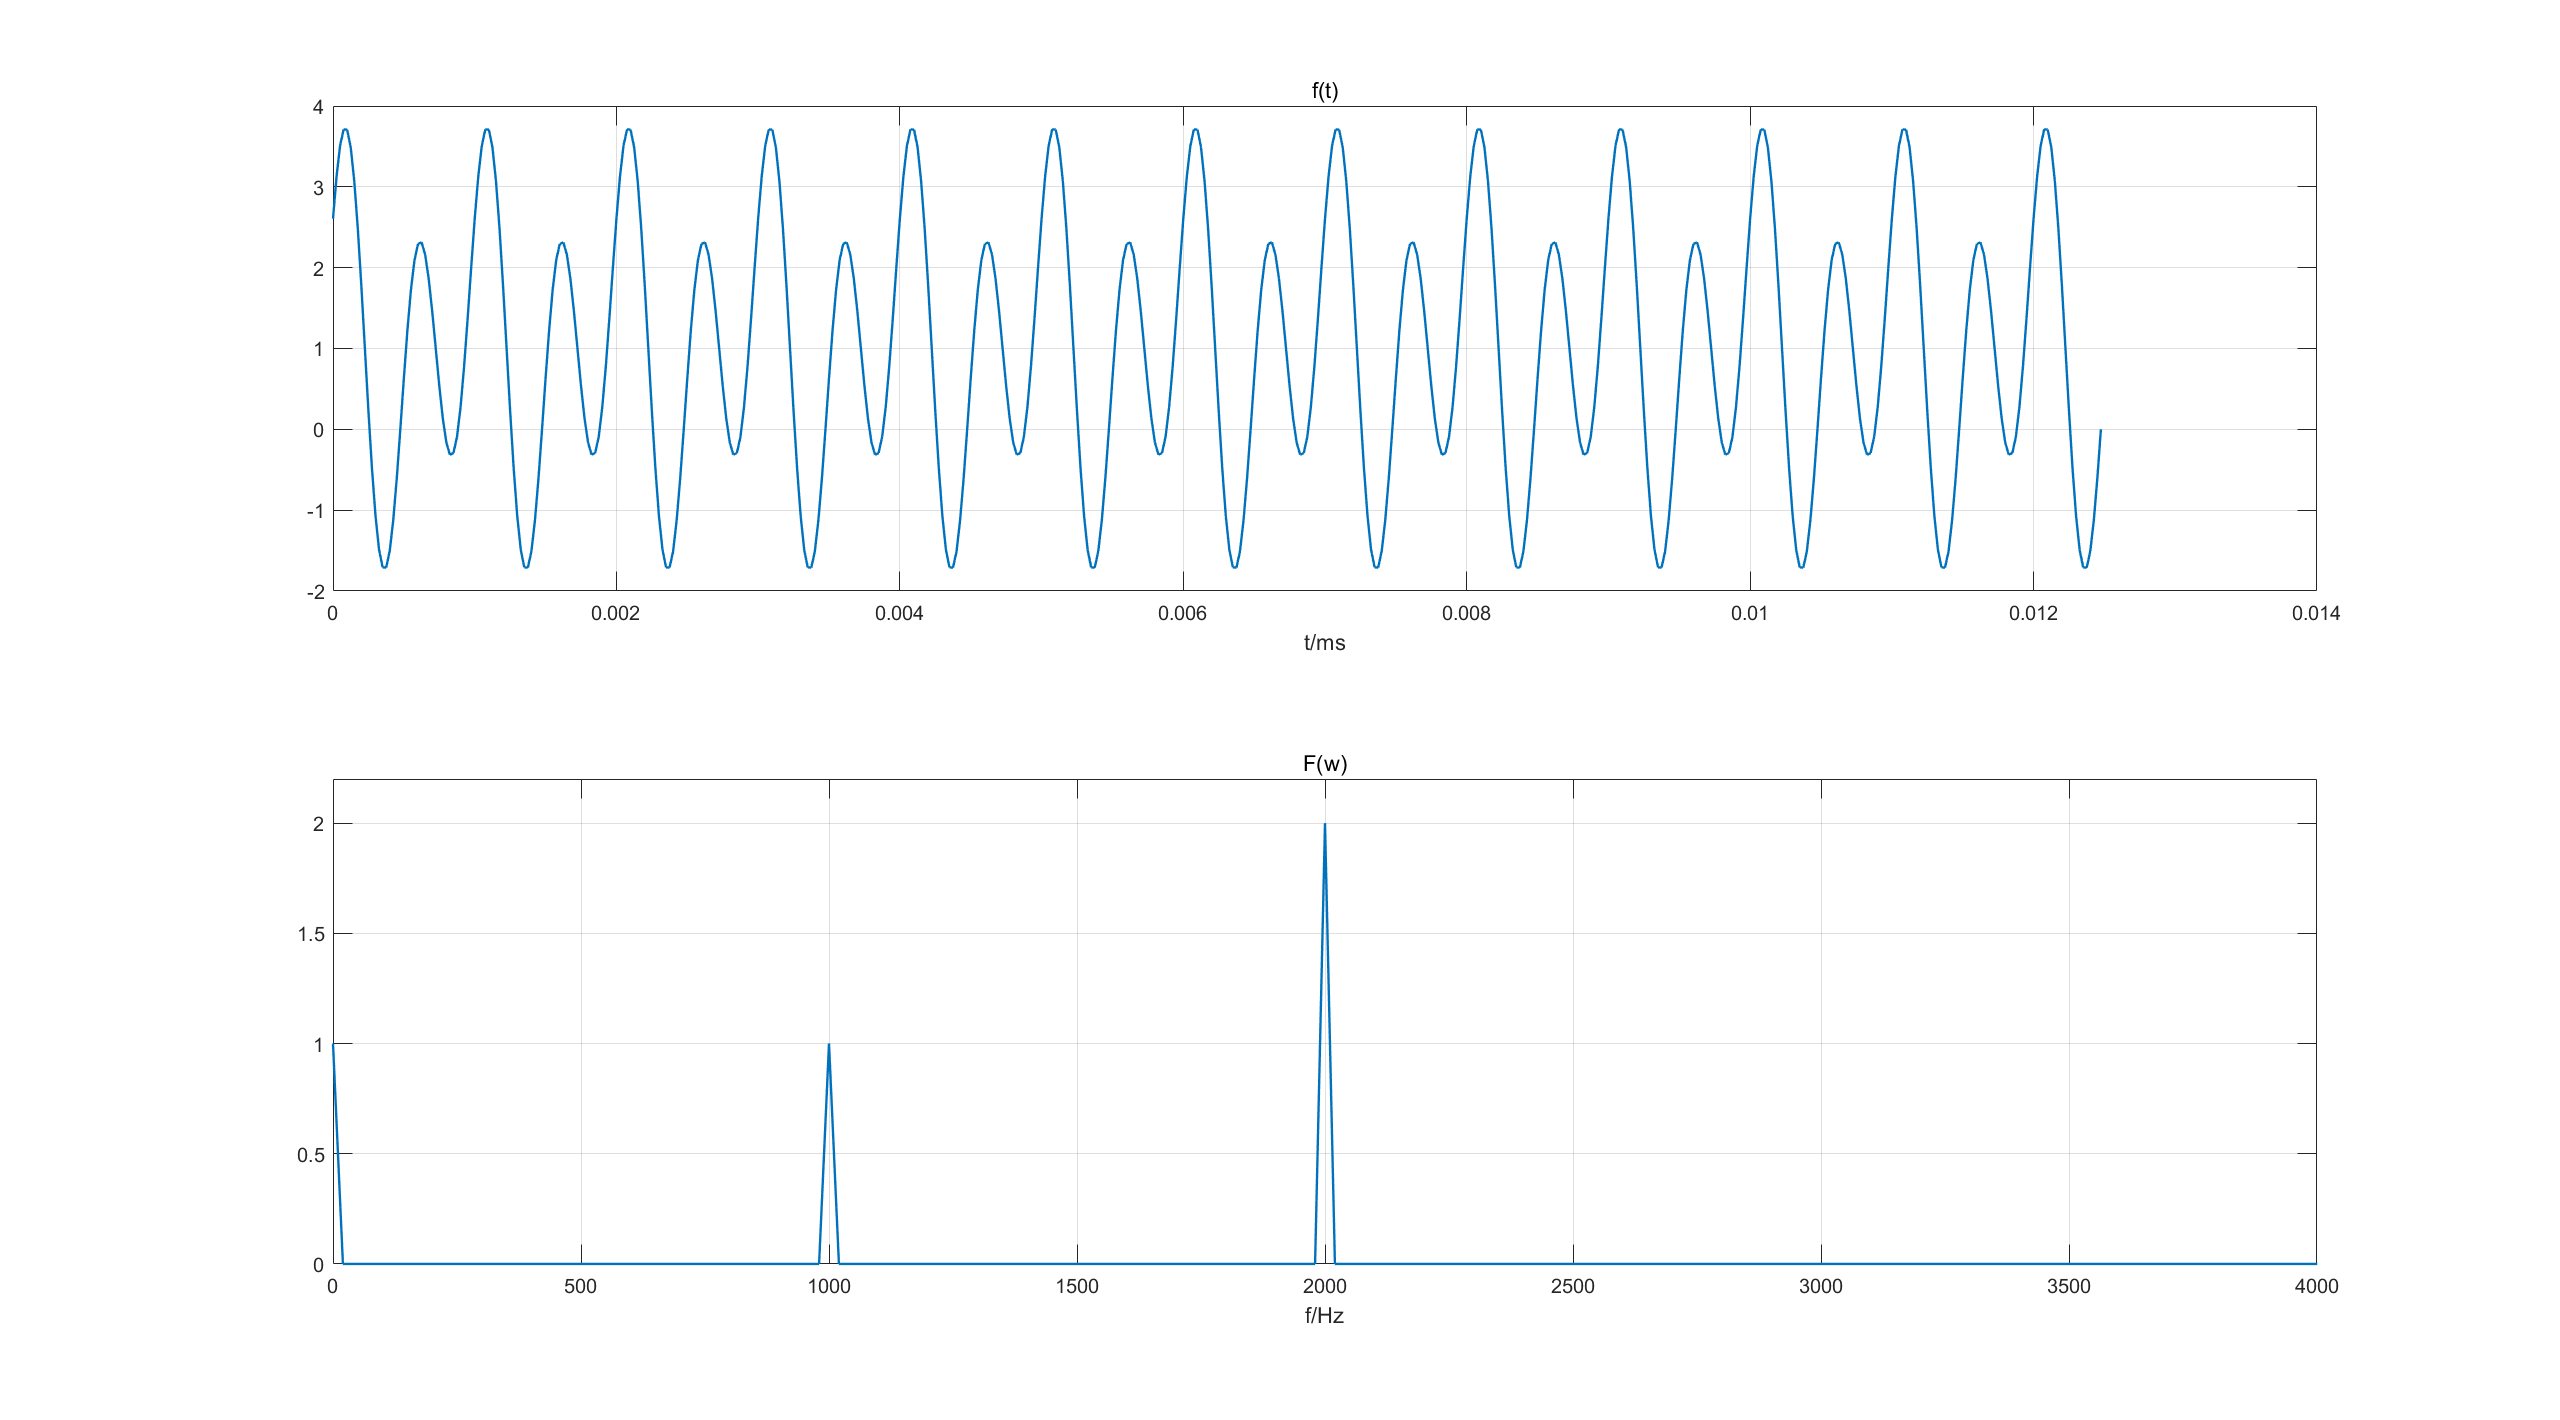Click the 1.5 tick label on F(w) y-axis

(311, 934)
